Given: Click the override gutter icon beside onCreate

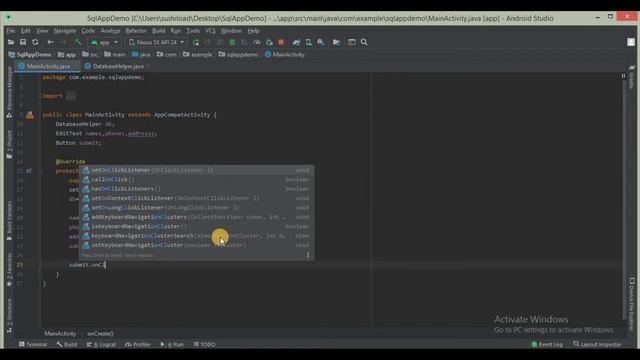Looking at the screenshot, I should coord(29,171).
